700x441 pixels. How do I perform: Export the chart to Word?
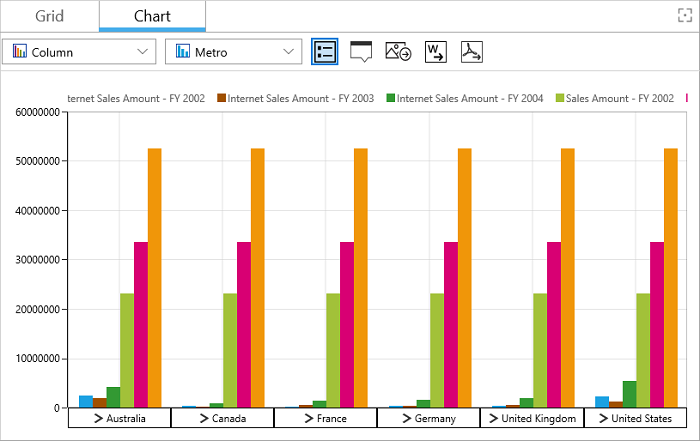(435, 52)
